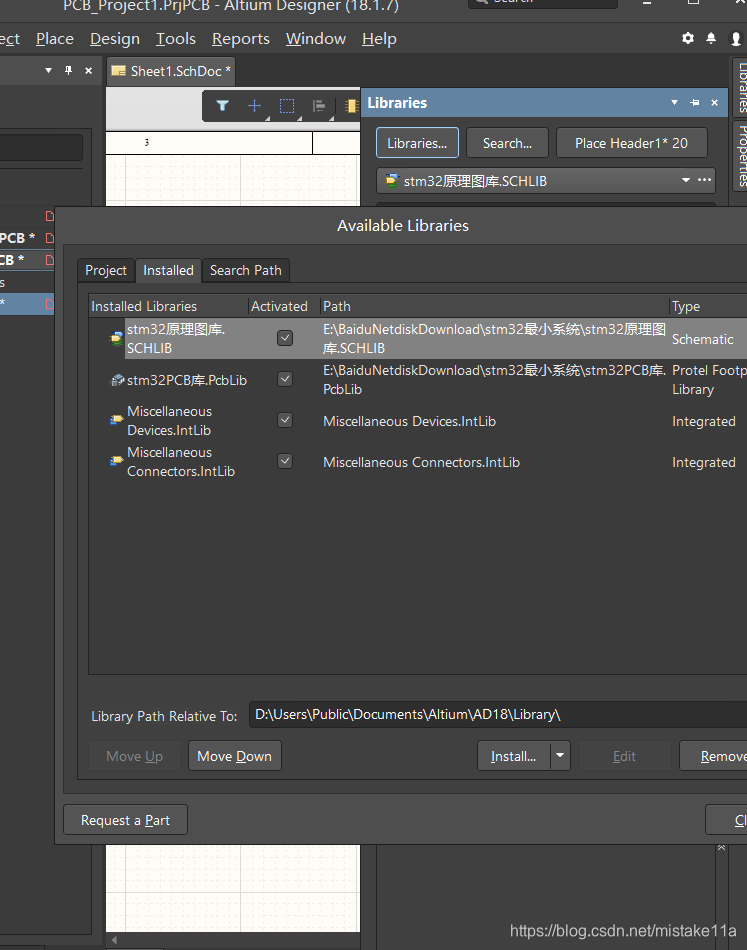
Task: Uncheck Activated for stm32 schematic library
Action: [x=285, y=338]
